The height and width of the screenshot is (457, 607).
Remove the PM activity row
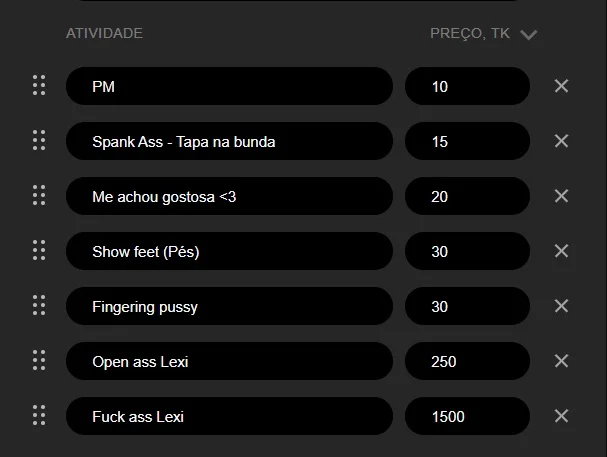pos(561,86)
